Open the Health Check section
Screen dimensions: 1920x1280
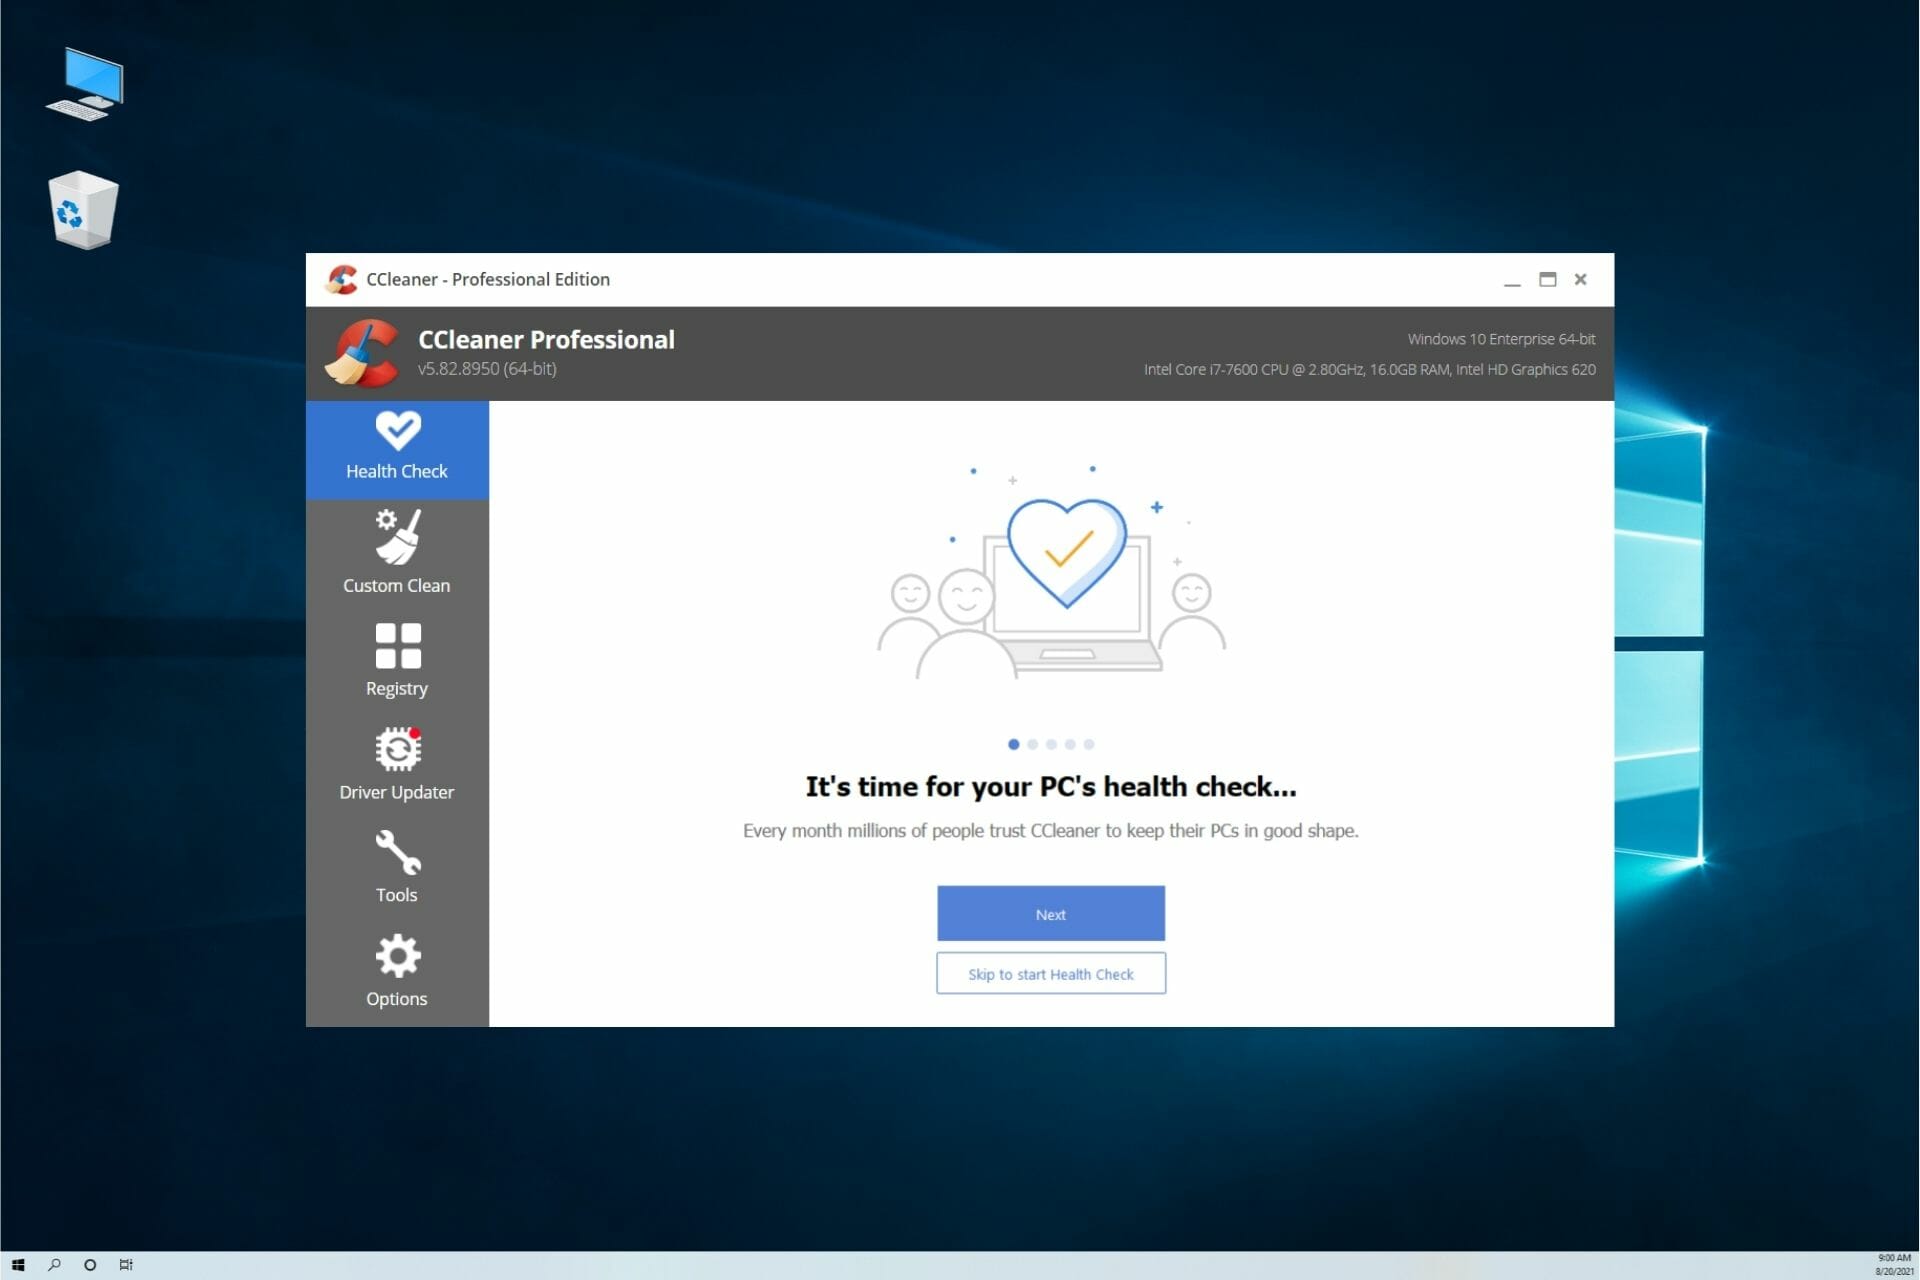(x=397, y=449)
